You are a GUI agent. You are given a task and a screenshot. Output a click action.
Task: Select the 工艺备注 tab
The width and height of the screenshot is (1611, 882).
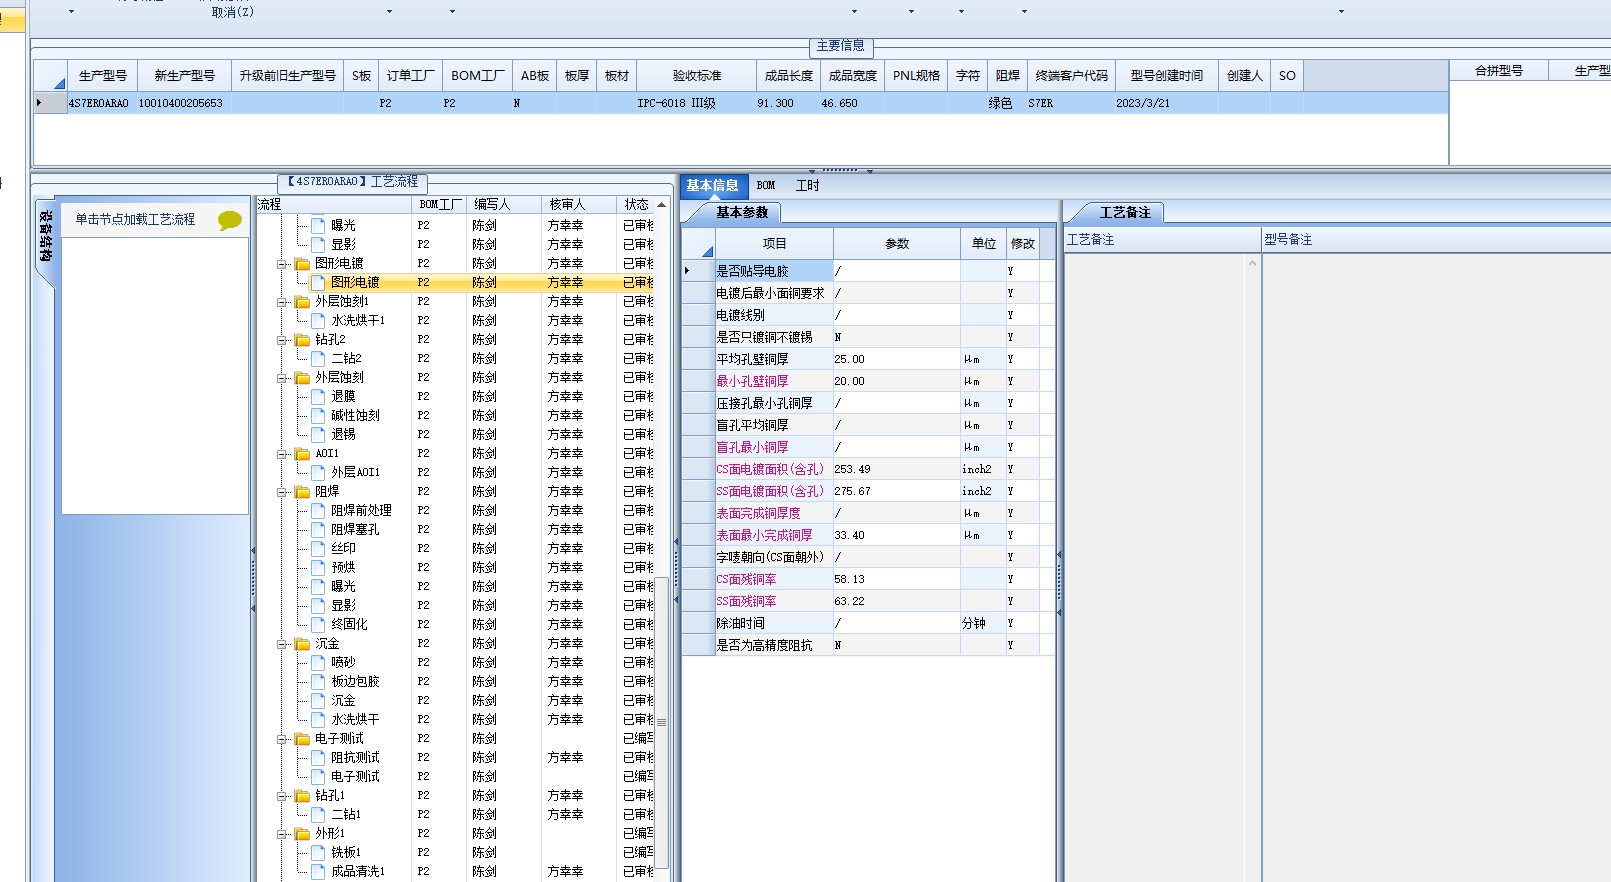tap(1125, 213)
